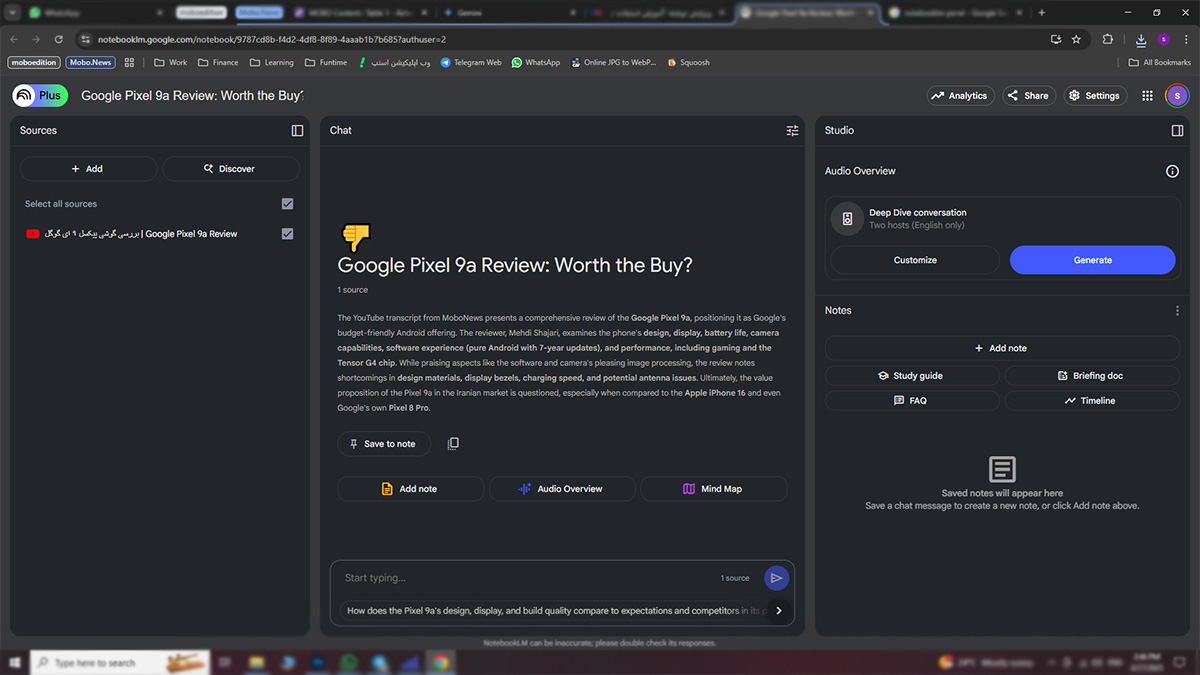The height and width of the screenshot is (675, 1200).
Task: Open the Google account avatar menu
Action: coord(1177,96)
